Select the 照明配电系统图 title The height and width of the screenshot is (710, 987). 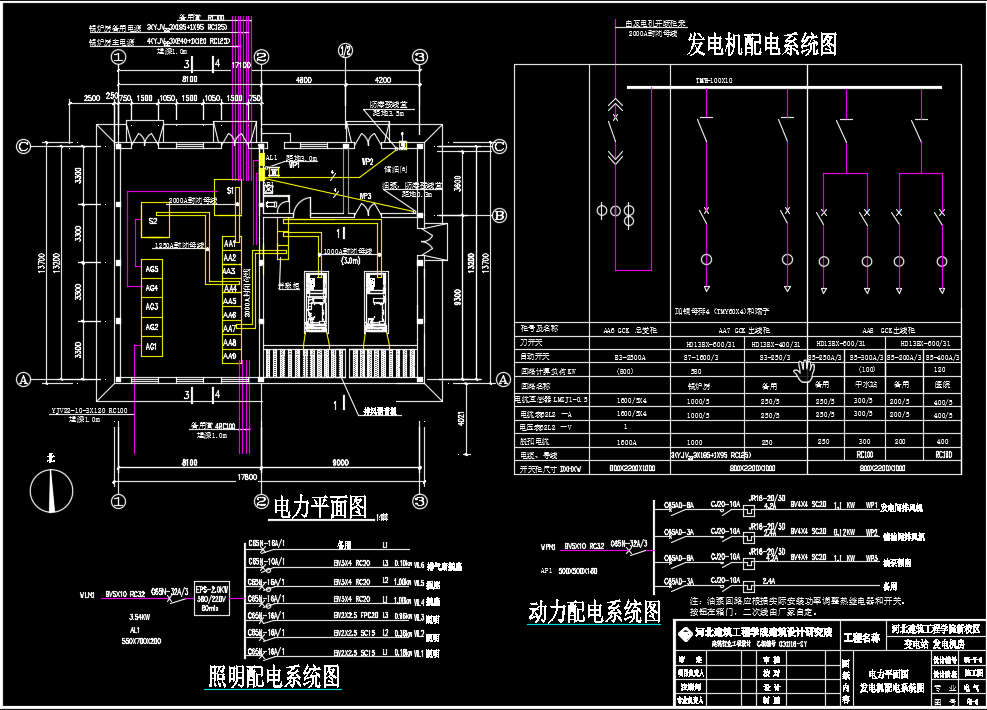(x=274, y=676)
